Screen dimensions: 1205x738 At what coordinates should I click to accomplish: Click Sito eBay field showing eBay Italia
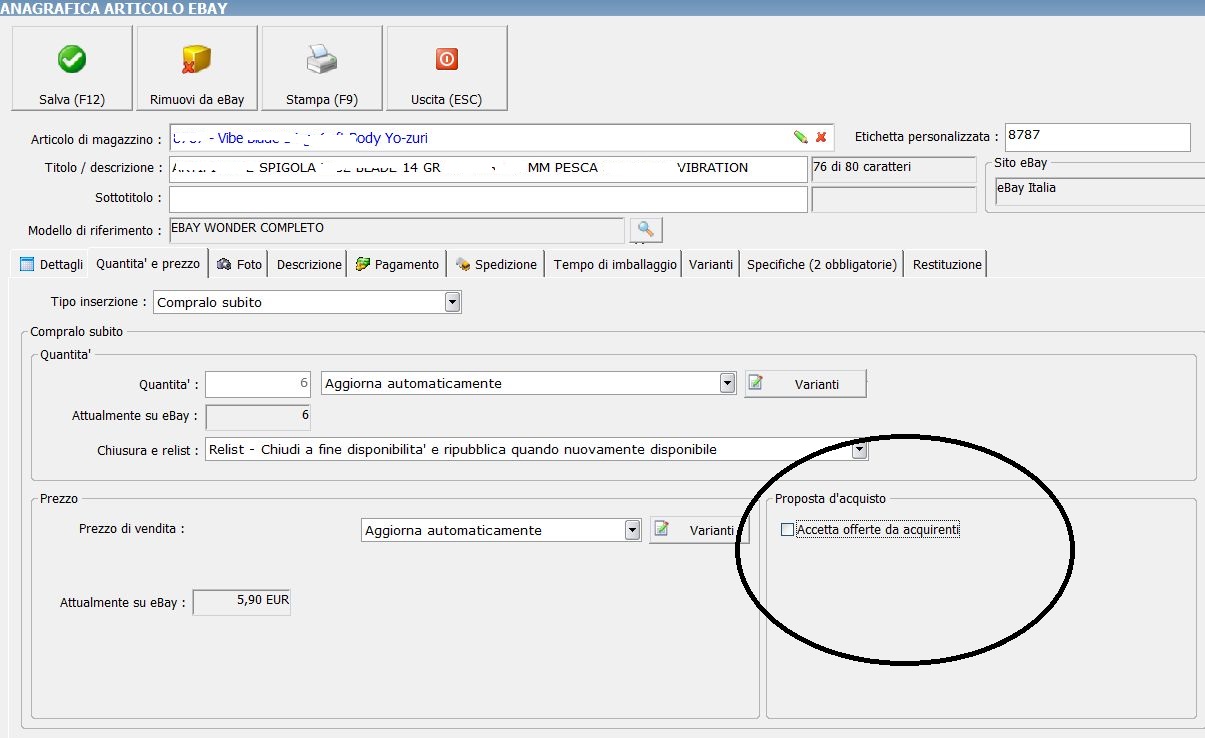click(1098, 190)
